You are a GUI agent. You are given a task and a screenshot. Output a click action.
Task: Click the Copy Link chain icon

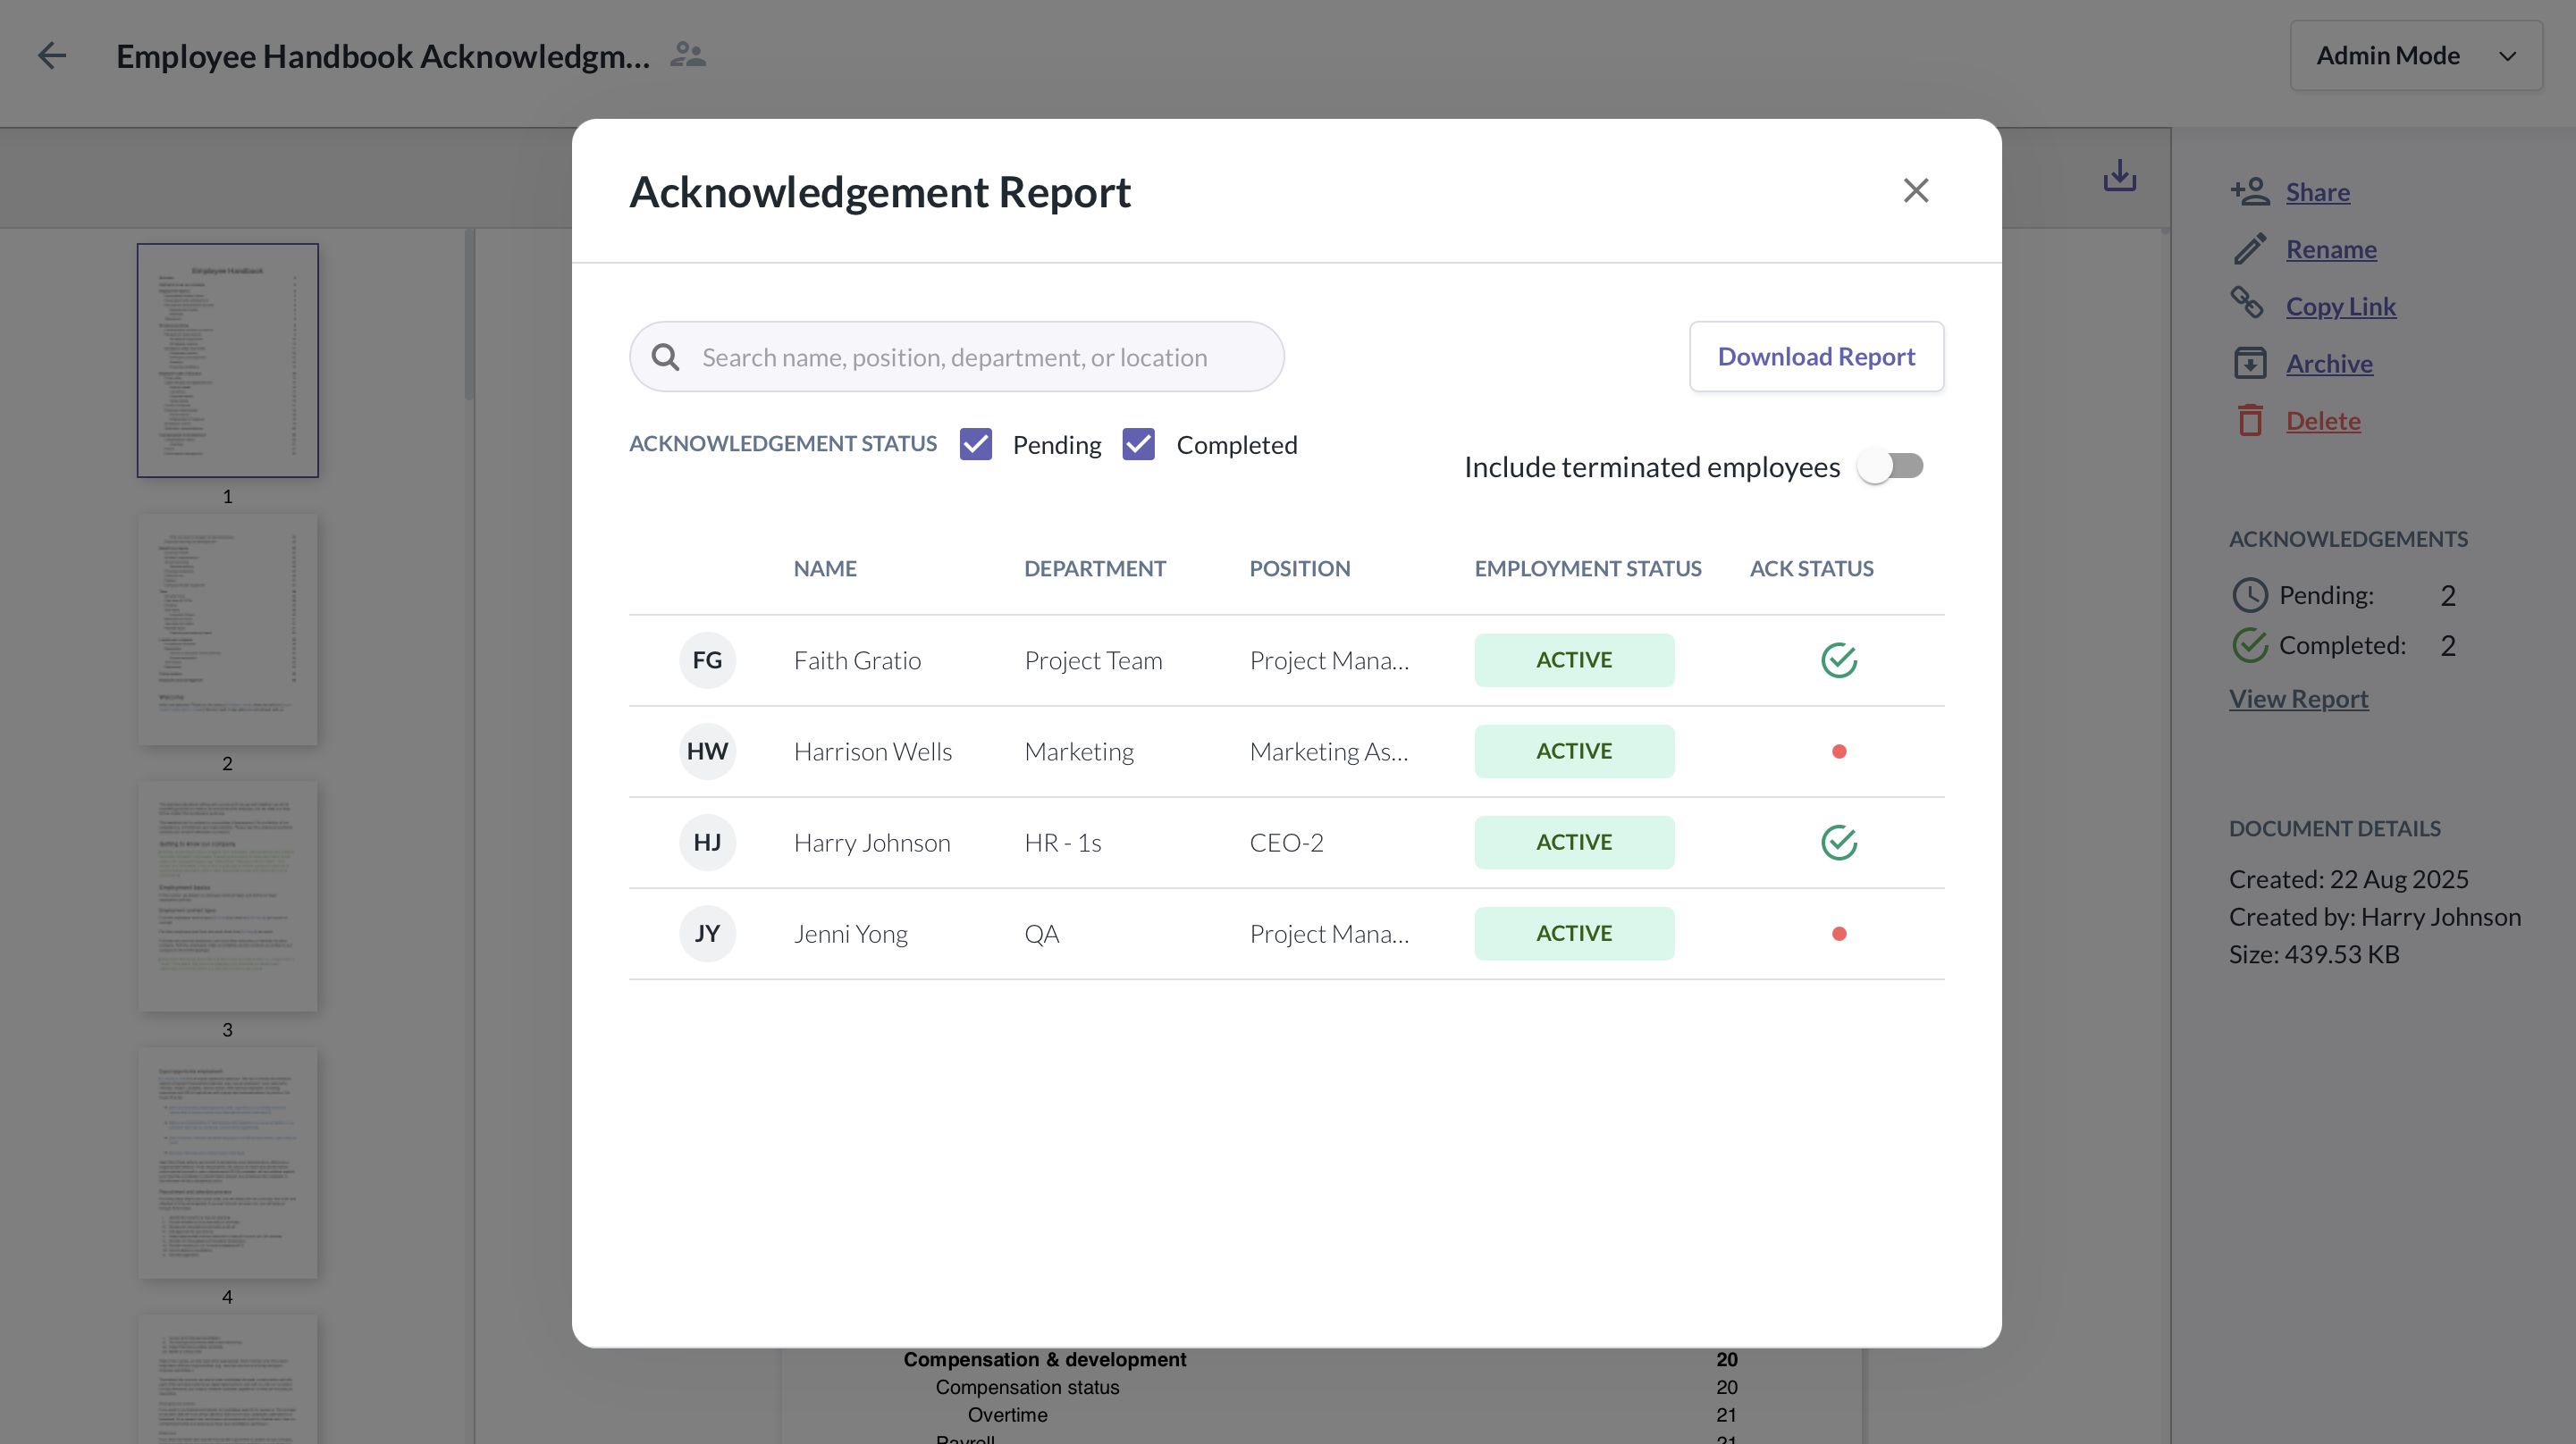2248,303
